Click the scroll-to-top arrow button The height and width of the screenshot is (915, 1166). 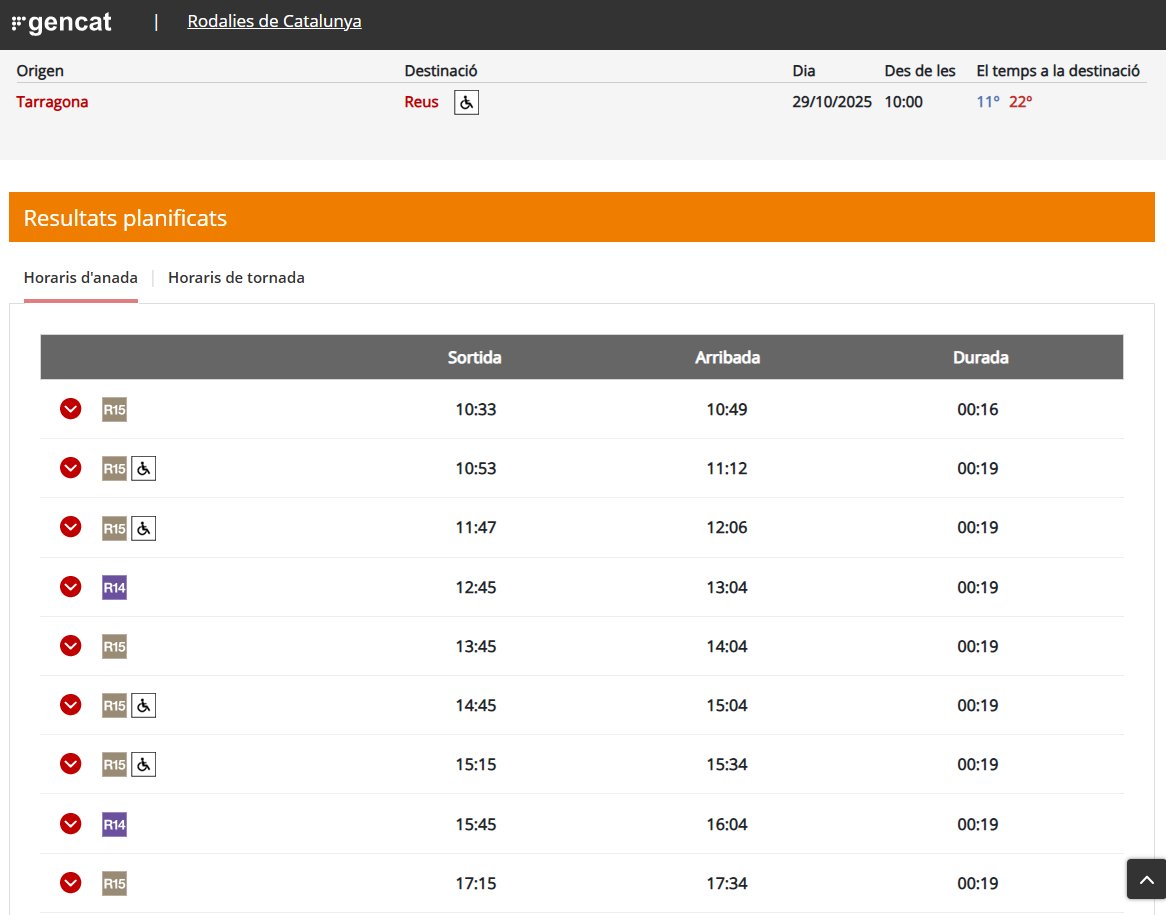(1146, 879)
